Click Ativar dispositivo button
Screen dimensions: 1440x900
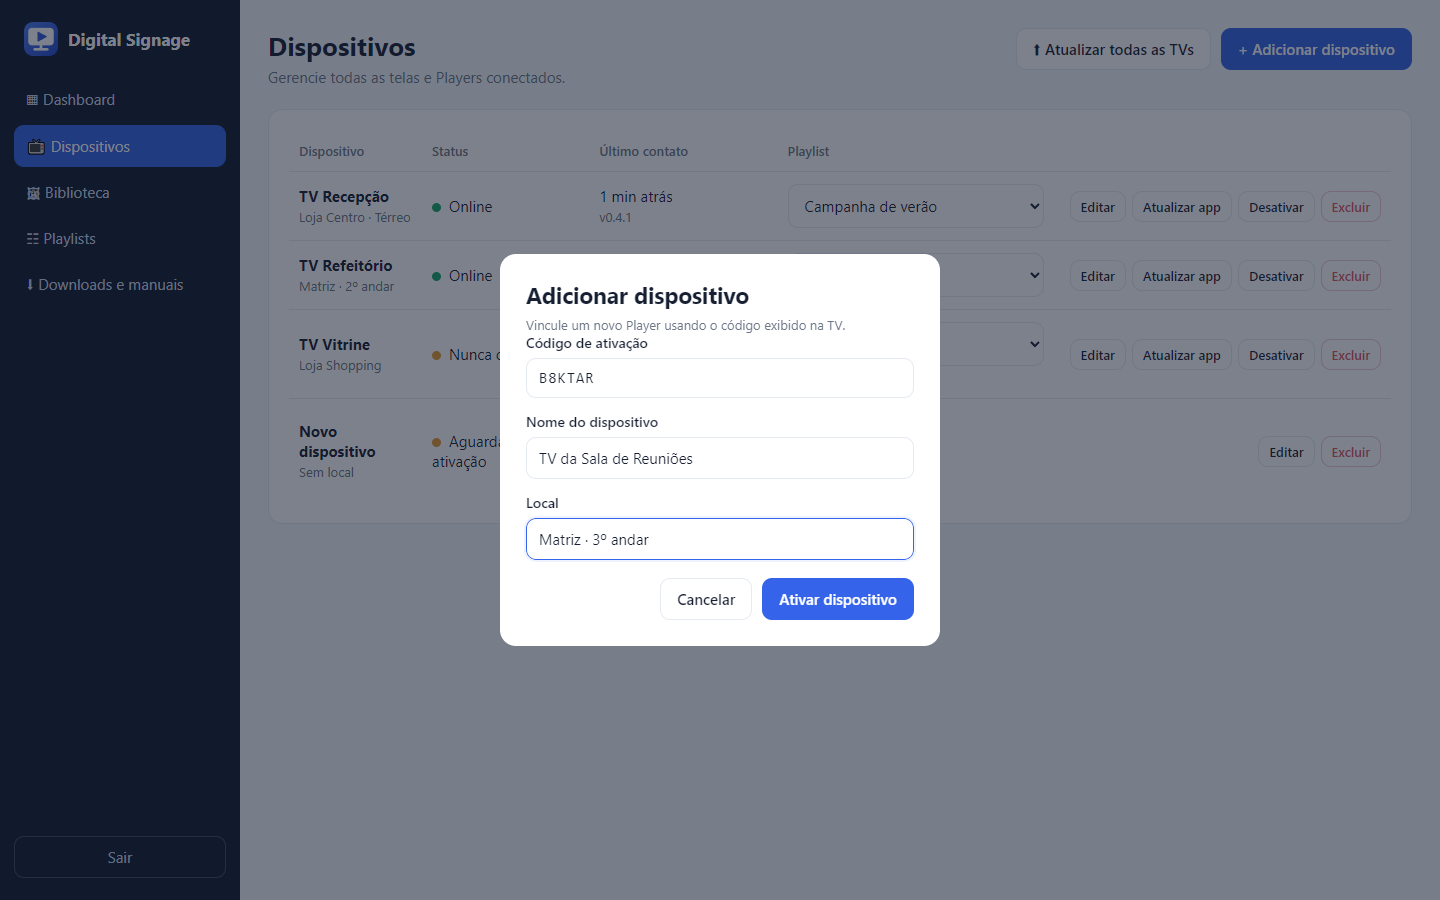838,599
